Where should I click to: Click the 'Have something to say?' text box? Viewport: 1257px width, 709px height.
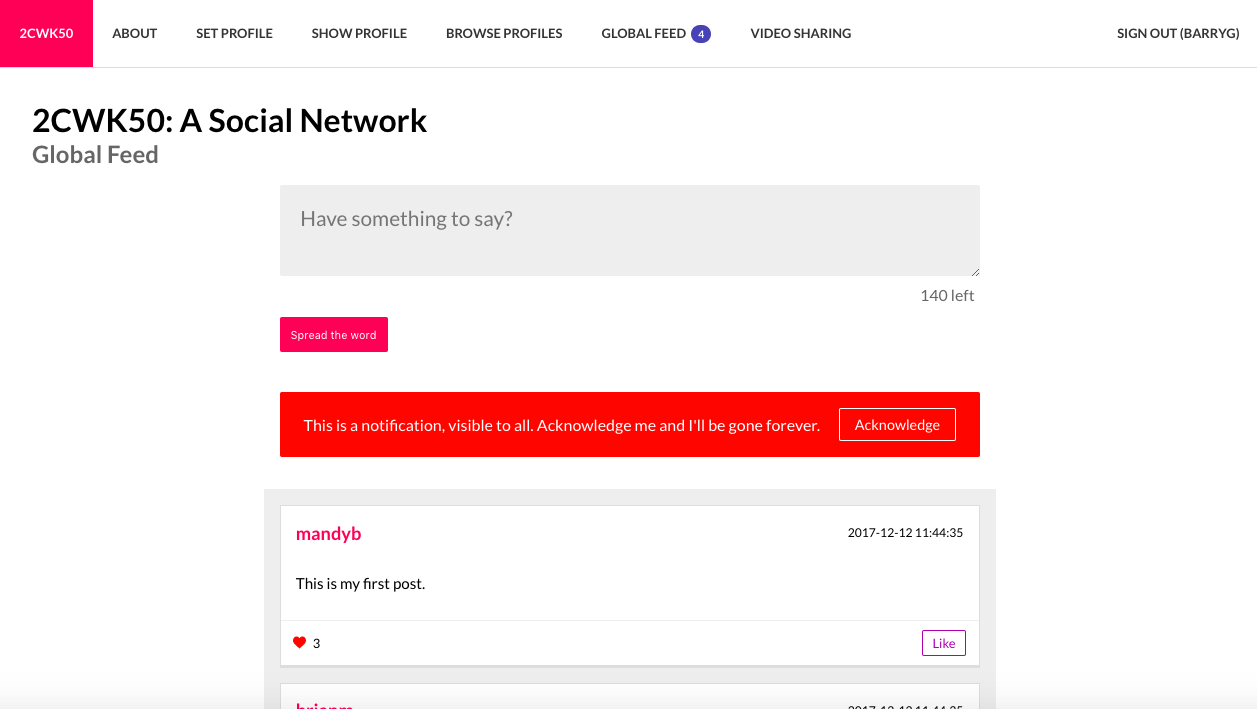[630, 230]
